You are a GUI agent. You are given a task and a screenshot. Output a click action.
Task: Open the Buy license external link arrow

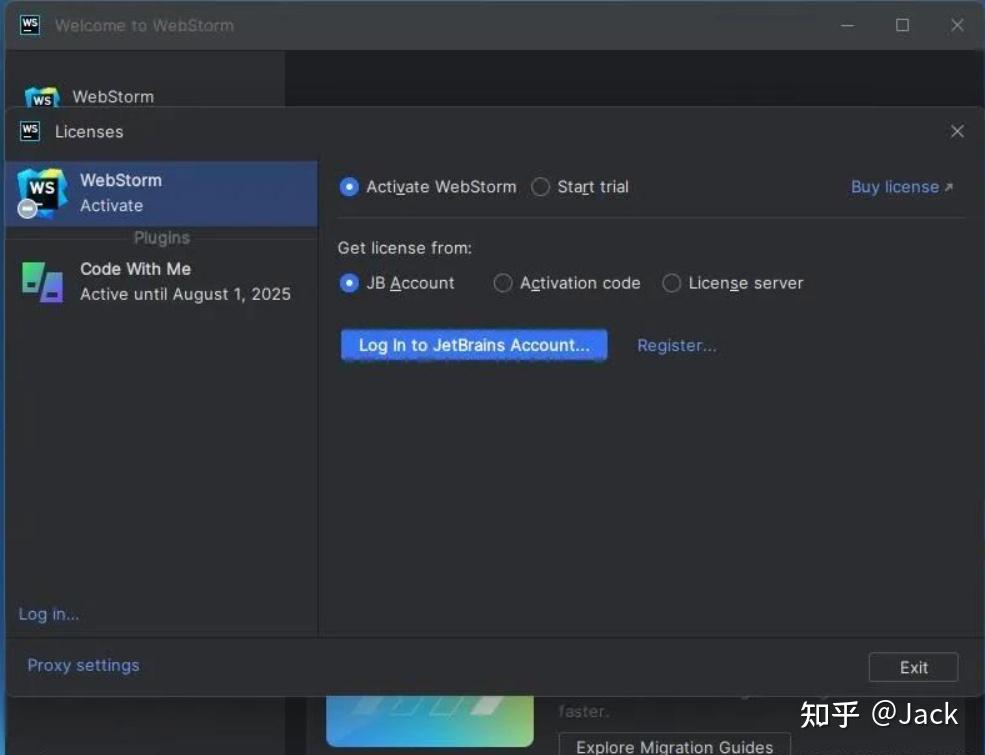(950, 186)
